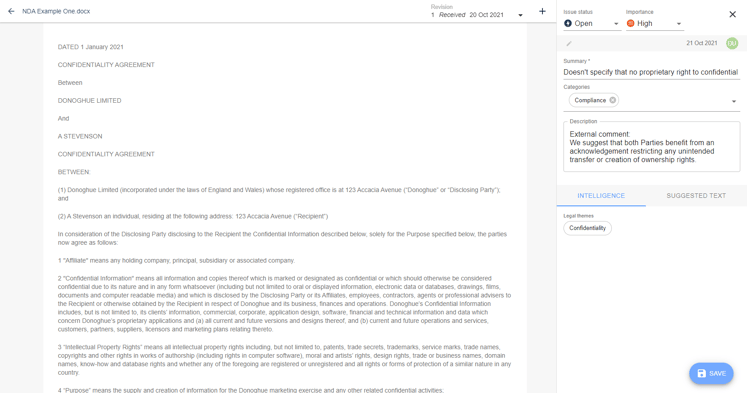Go back using the left arrow icon

(x=11, y=11)
